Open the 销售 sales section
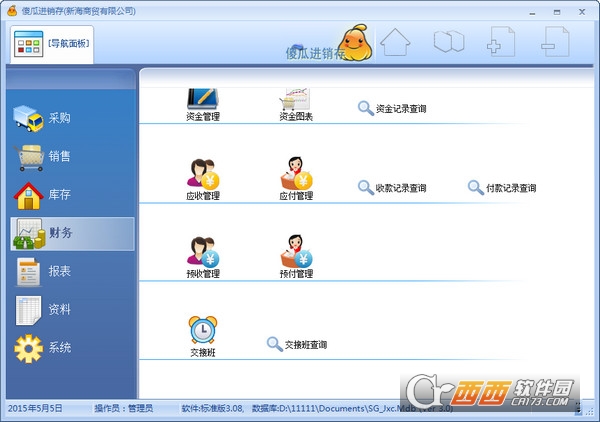The width and height of the screenshot is (600, 422). pyautogui.click(x=42, y=156)
